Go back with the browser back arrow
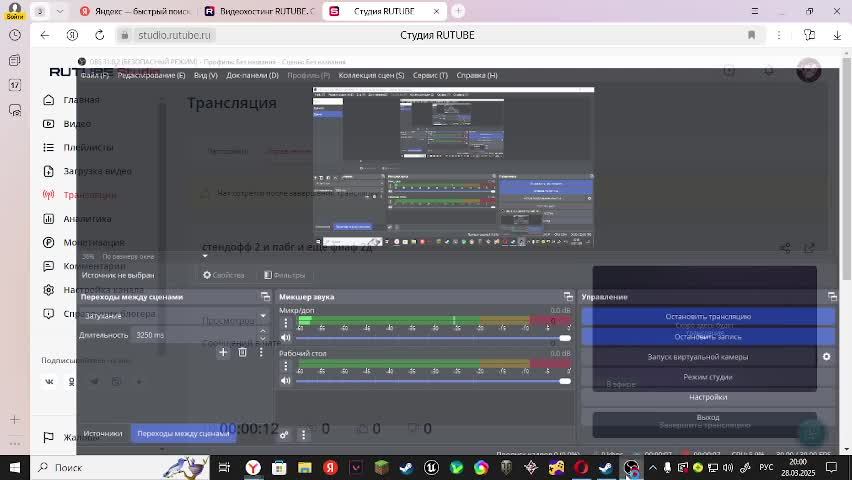The width and height of the screenshot is (852, 480). [x=45, y=35]
